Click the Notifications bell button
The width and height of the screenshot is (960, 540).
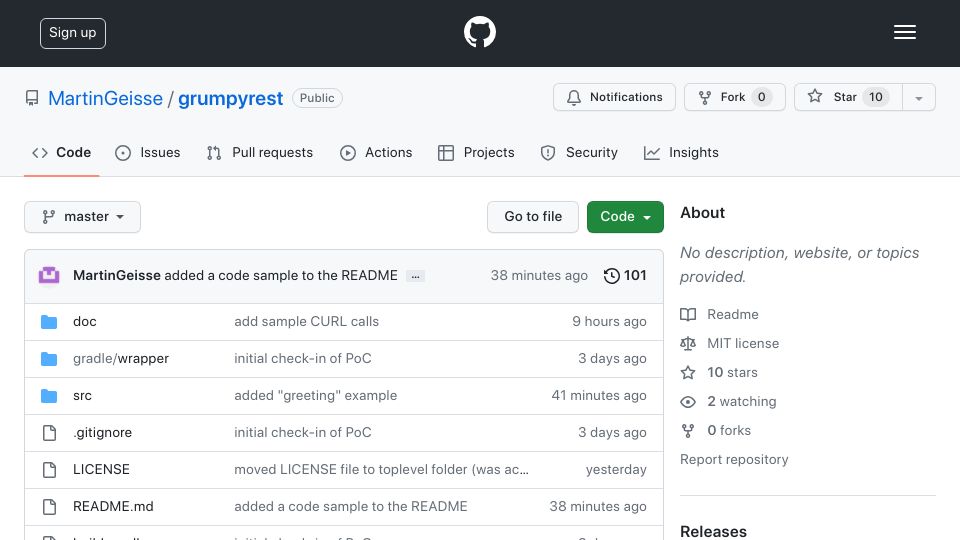point(614,97)
